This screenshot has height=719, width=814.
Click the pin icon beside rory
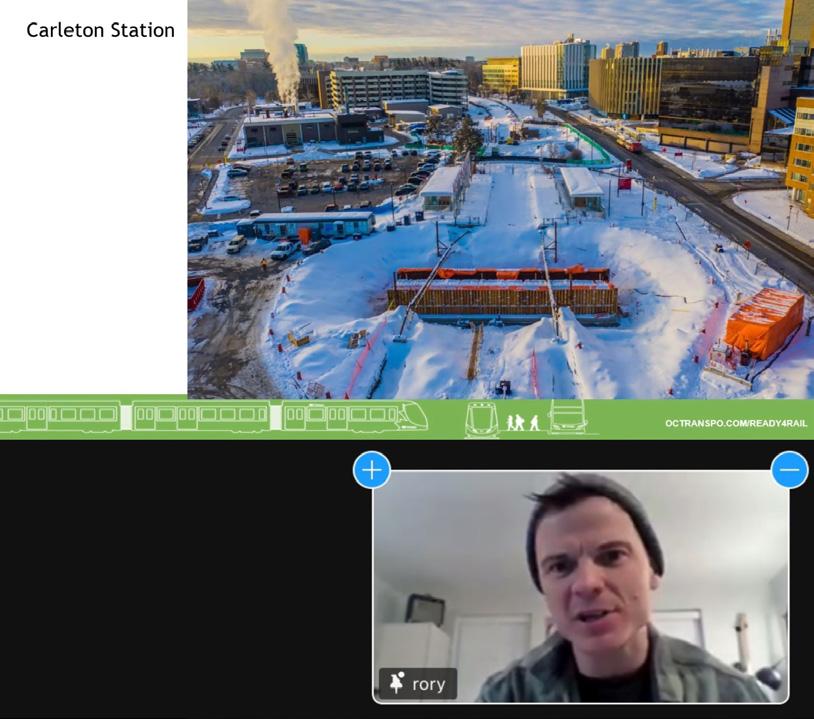[x=397, y=683]
